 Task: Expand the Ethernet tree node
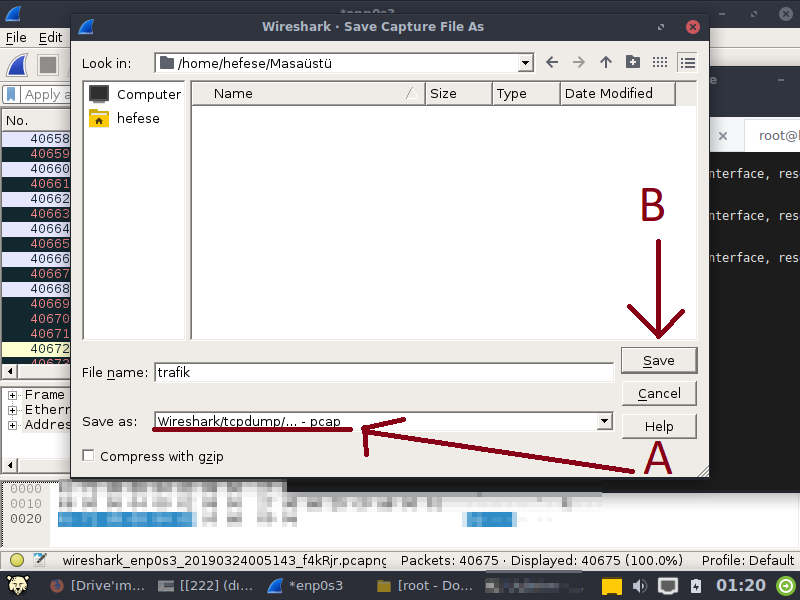pos(12,410)
